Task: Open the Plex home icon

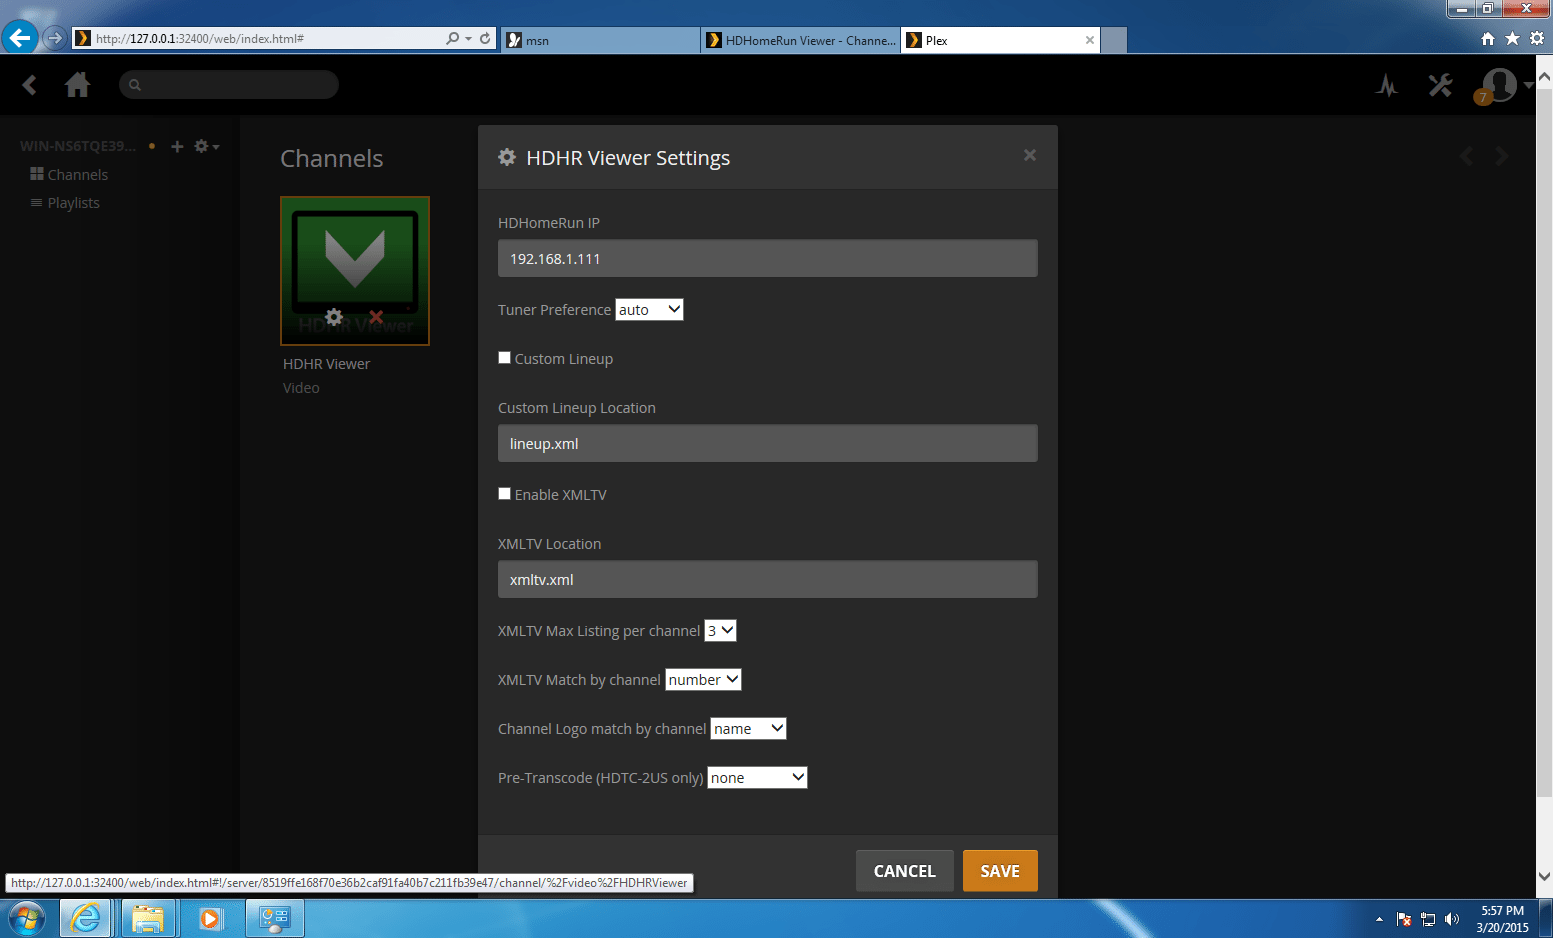Action: [77, 85]
